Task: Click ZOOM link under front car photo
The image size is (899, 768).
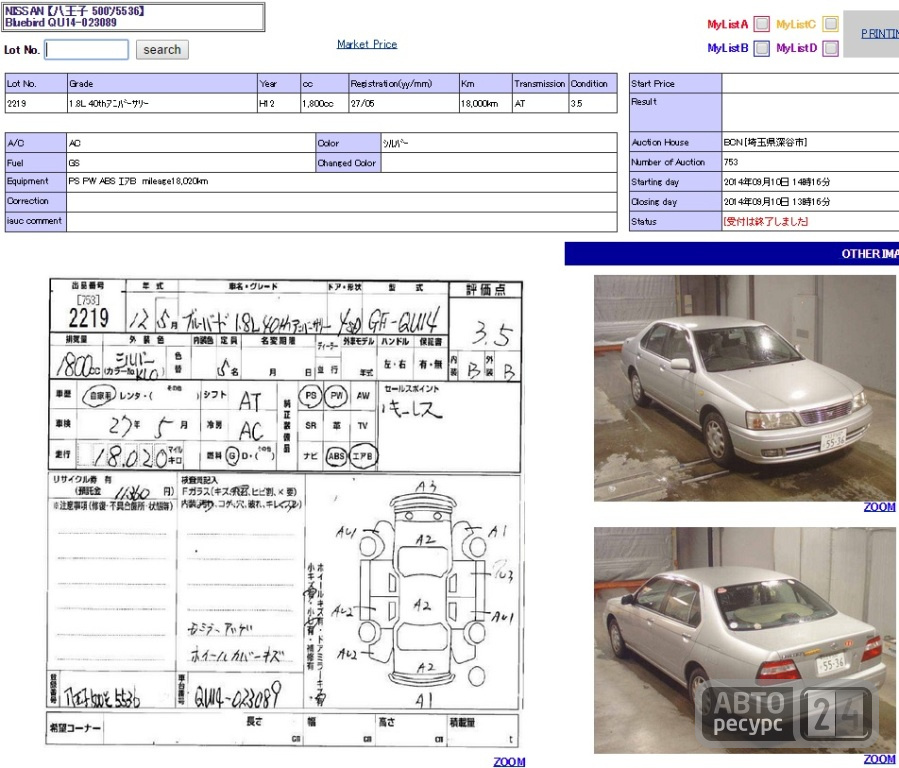Action: tap(879, 507)
